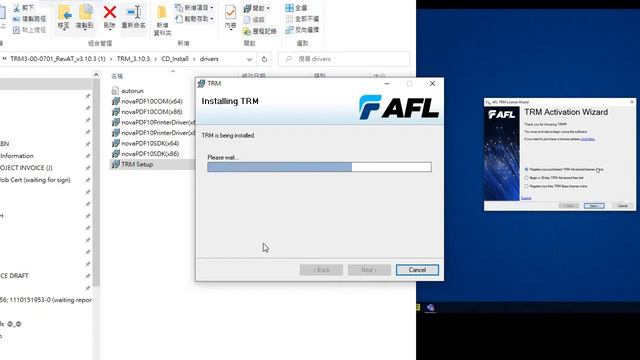Click the pin icon beside Information

[88, 156]
